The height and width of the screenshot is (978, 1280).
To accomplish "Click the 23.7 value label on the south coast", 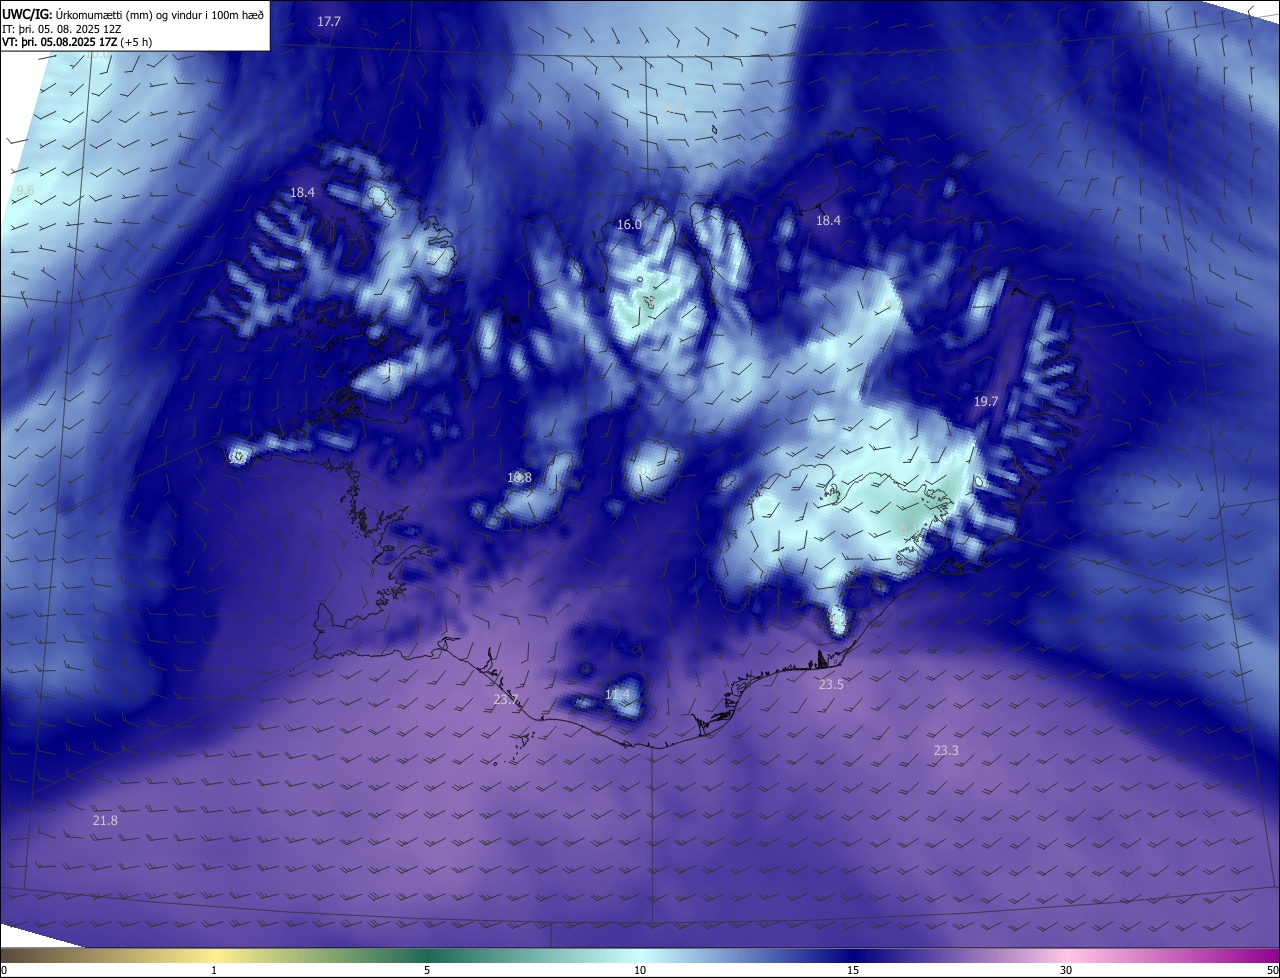I will (x=506, y=700).
